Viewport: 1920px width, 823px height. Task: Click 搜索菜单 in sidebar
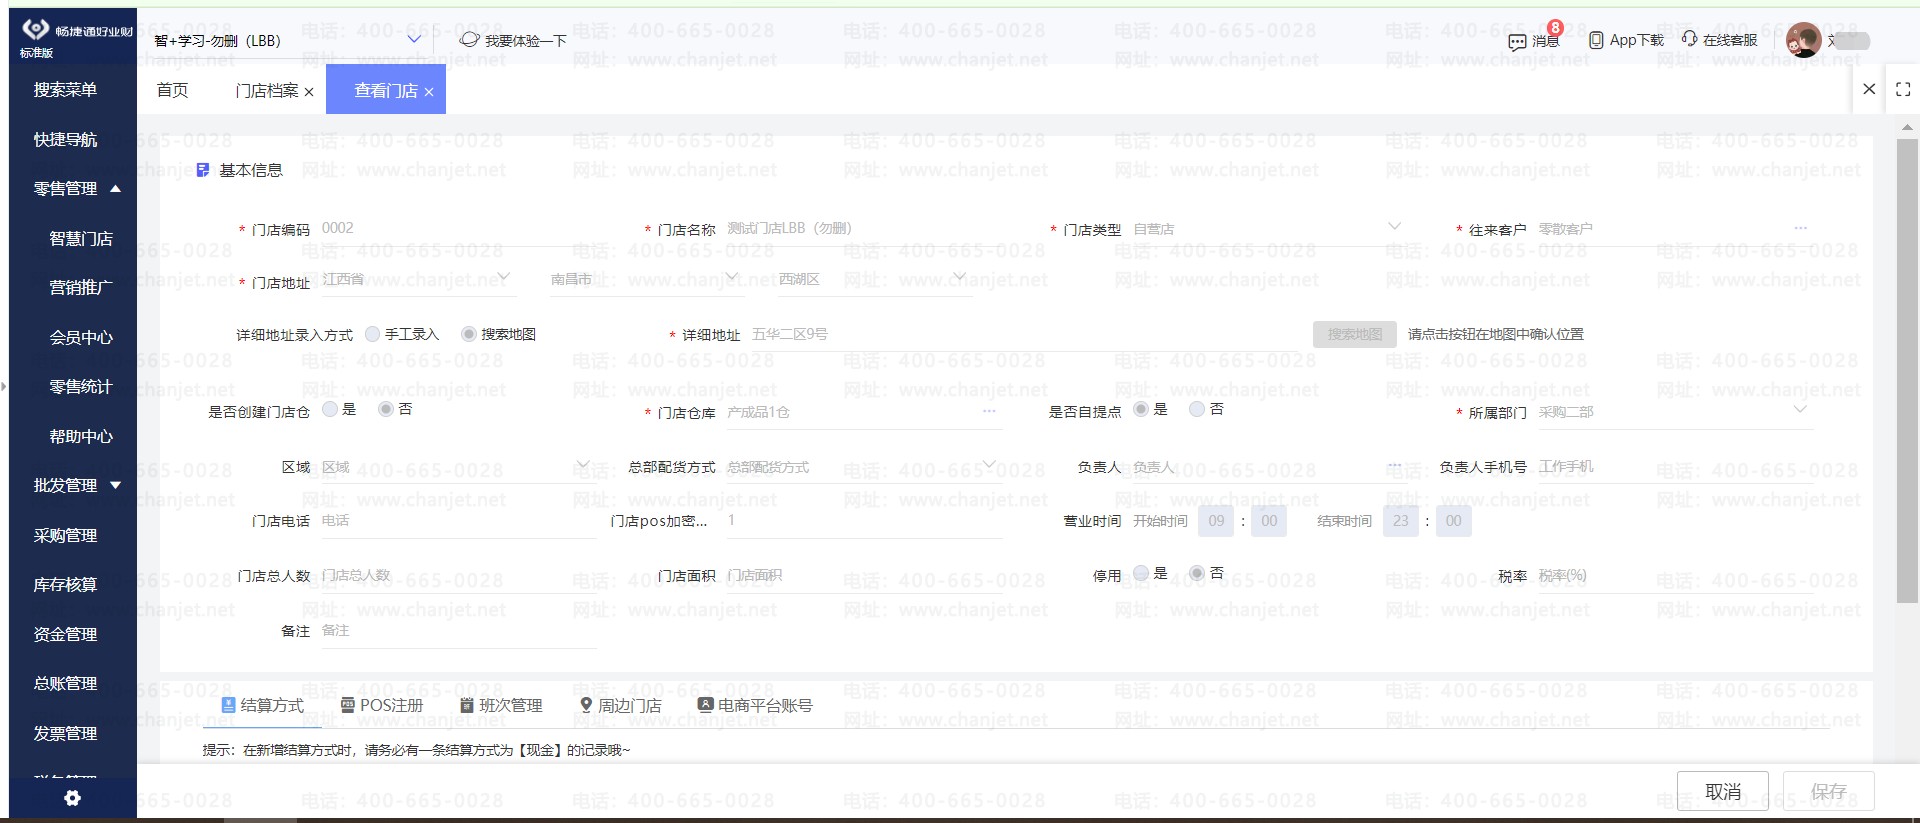[65, 89]
